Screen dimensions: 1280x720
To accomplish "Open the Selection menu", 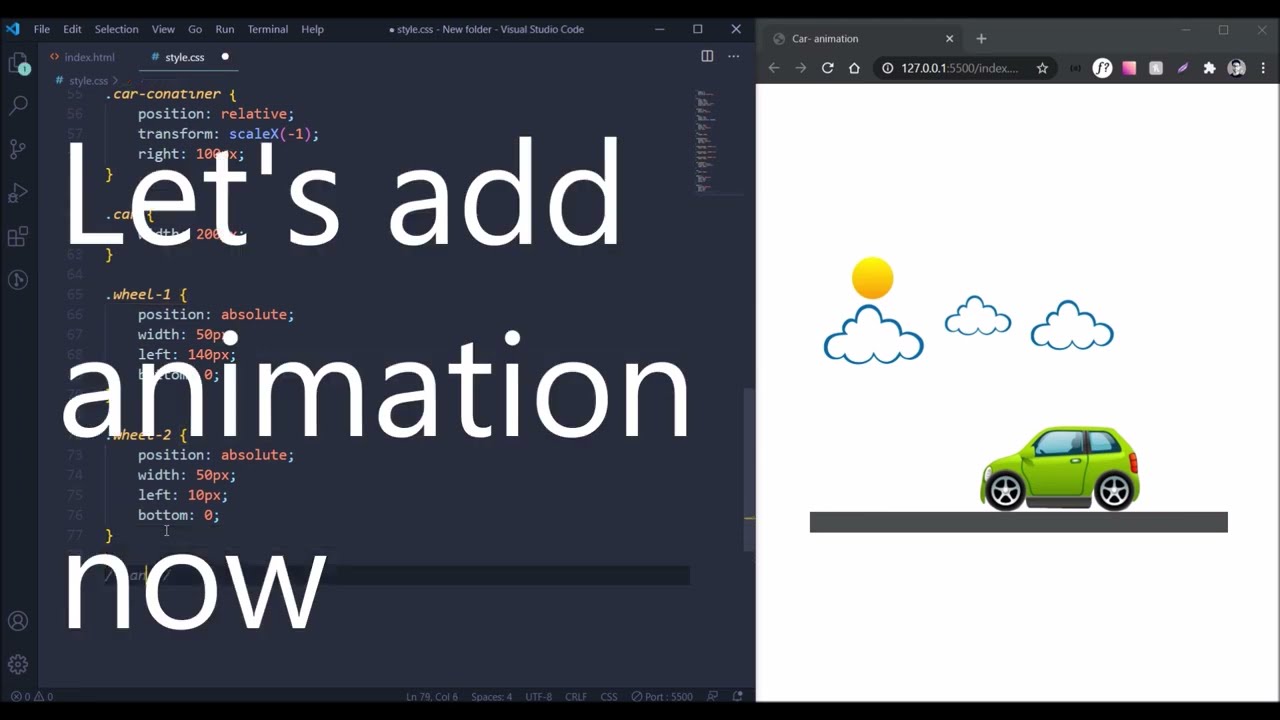I will click(x=116, y=29).
